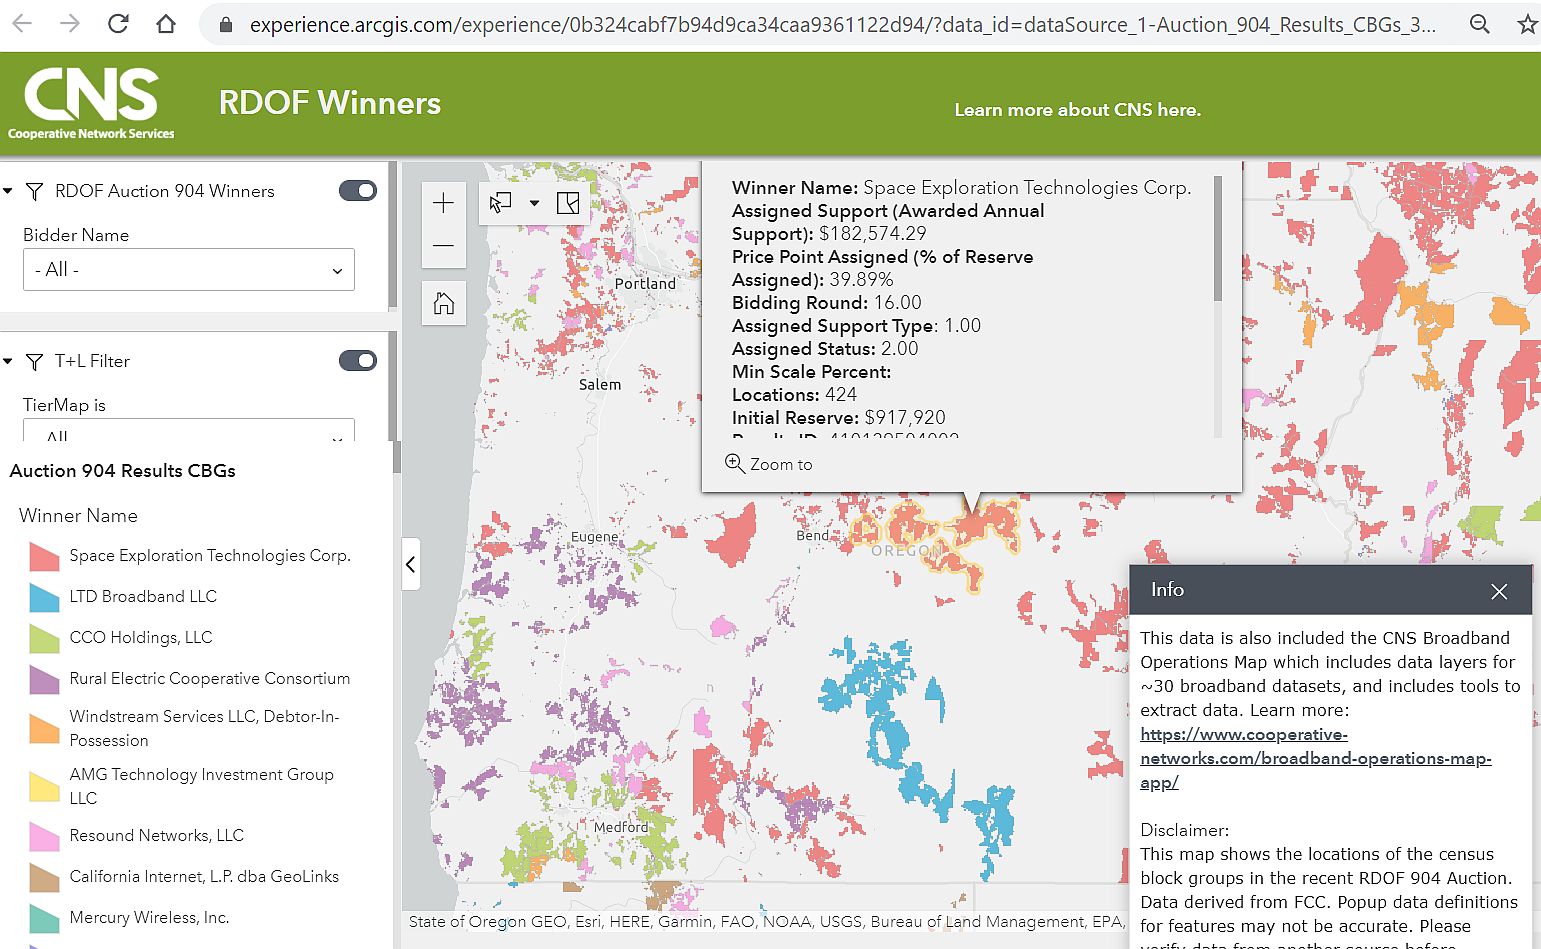The height and width of the screenshot is (949, 1541).
Task: Collapse RDOF Auction 904 Winners section
Action: (x=8, y=191)
